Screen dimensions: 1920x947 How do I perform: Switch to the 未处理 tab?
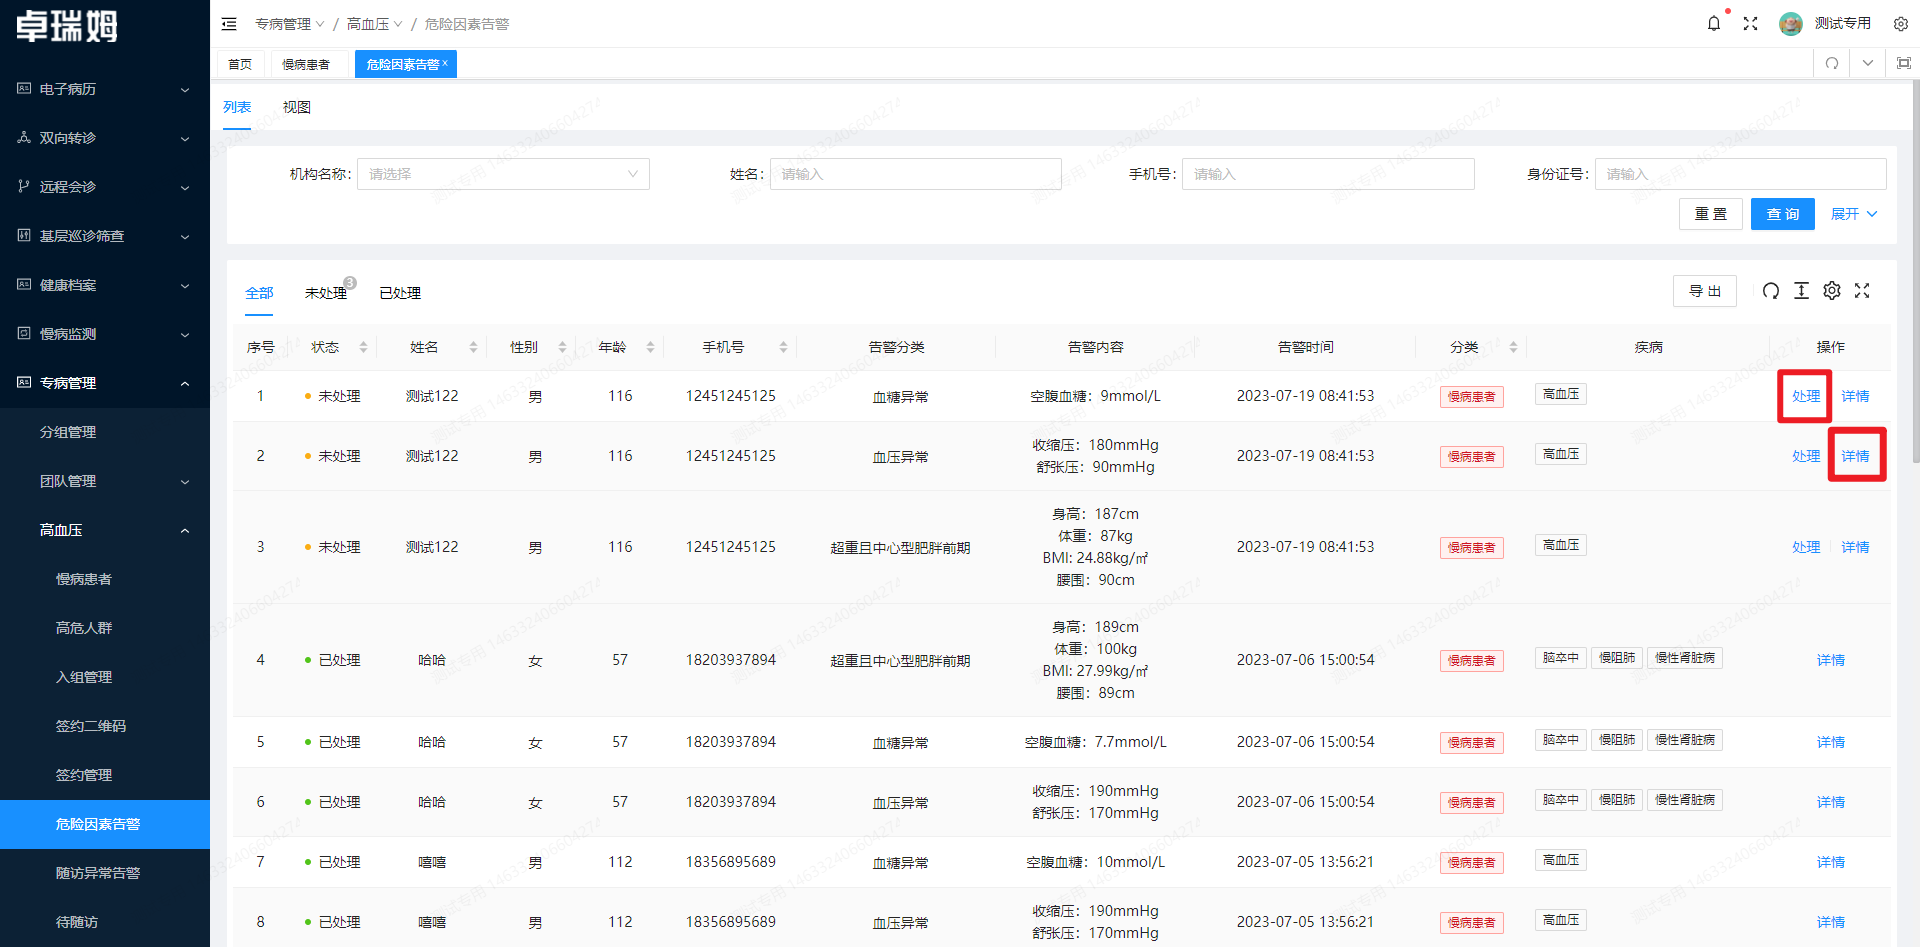[325, 293]
